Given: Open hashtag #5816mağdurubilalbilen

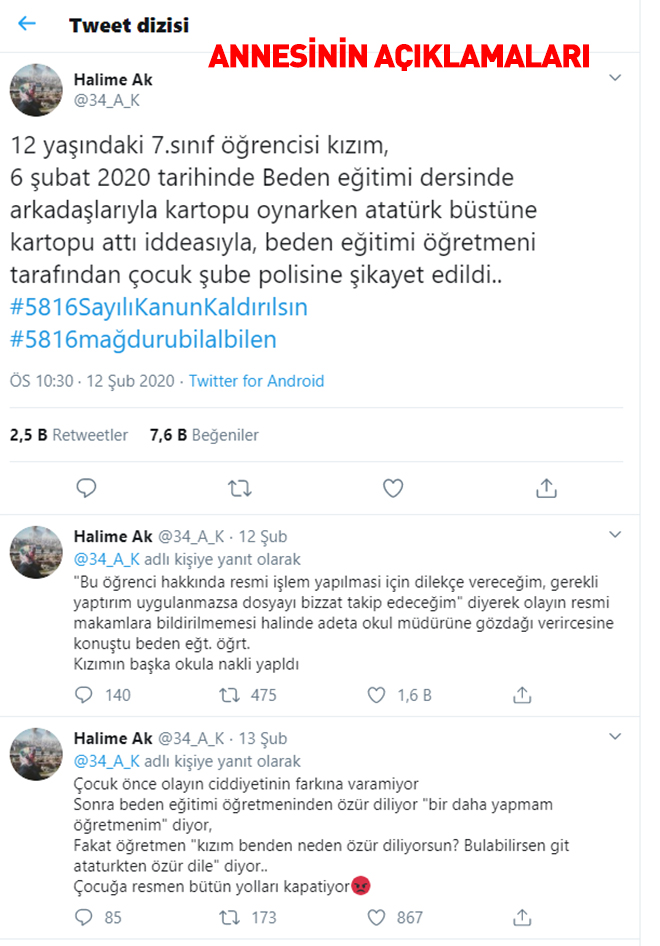Looking at the screenshot, I should 144,340.
